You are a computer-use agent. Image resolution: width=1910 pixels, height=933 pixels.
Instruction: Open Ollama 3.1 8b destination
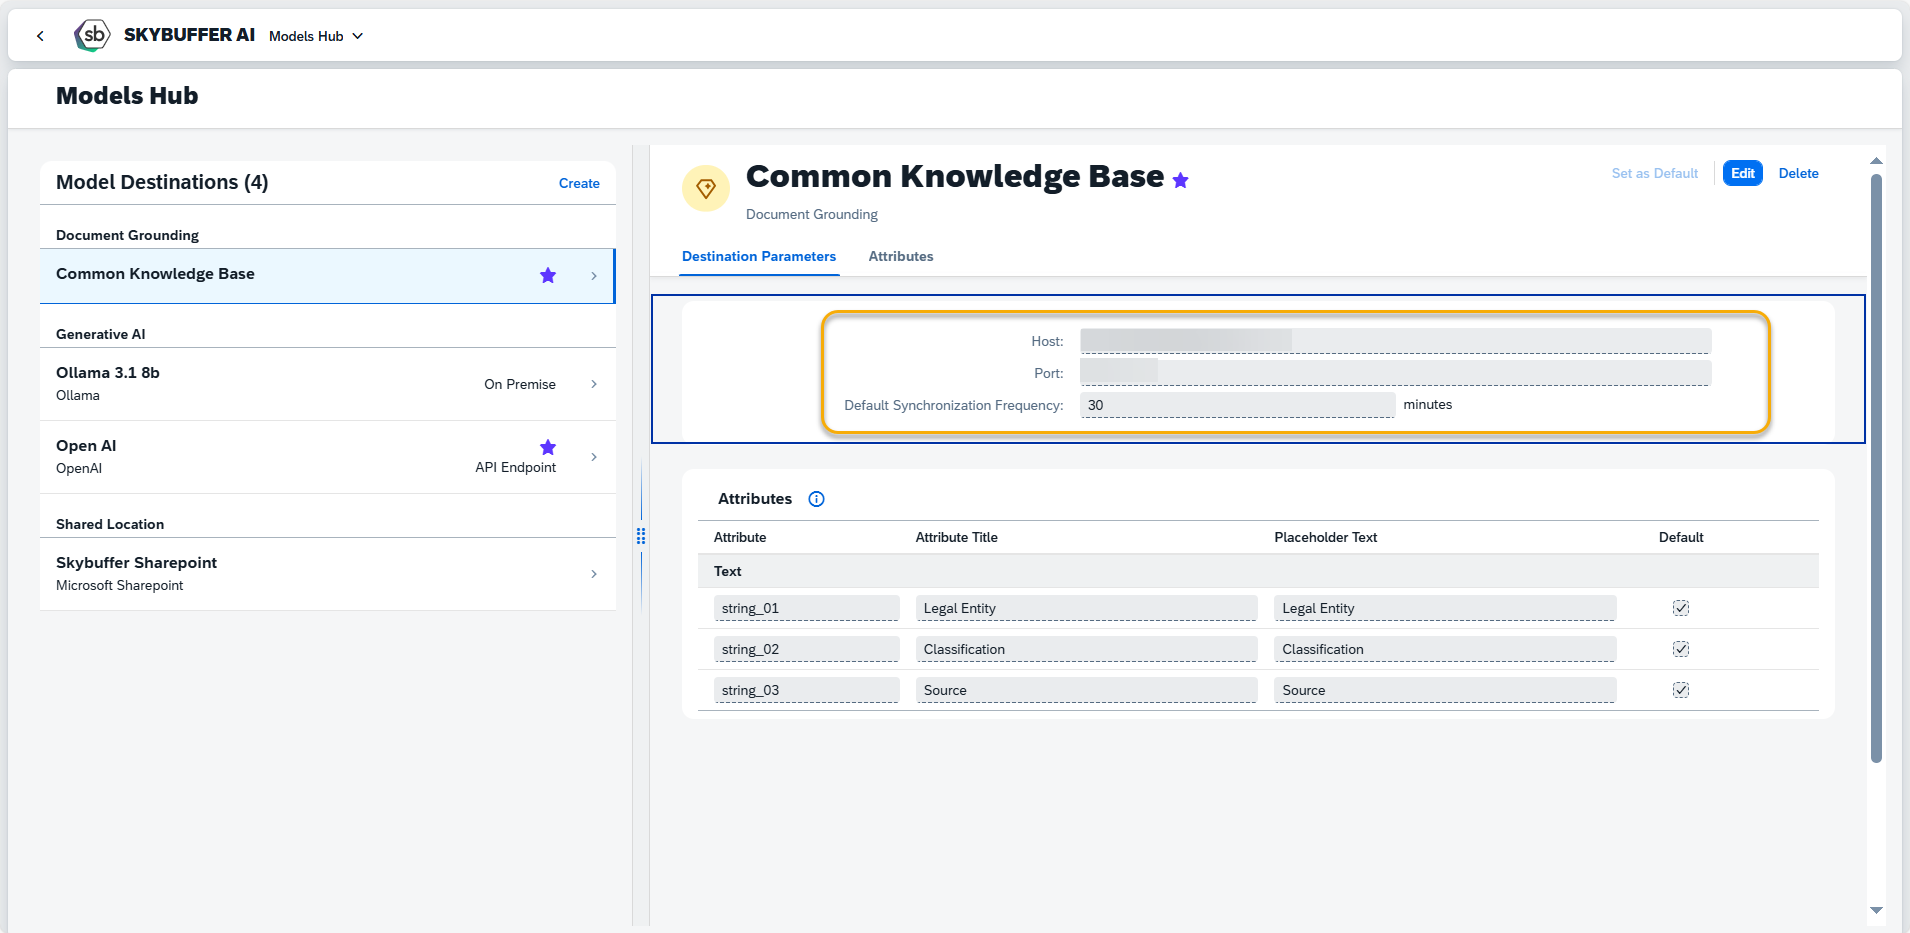pyautogui.click(x=327, y=384)
